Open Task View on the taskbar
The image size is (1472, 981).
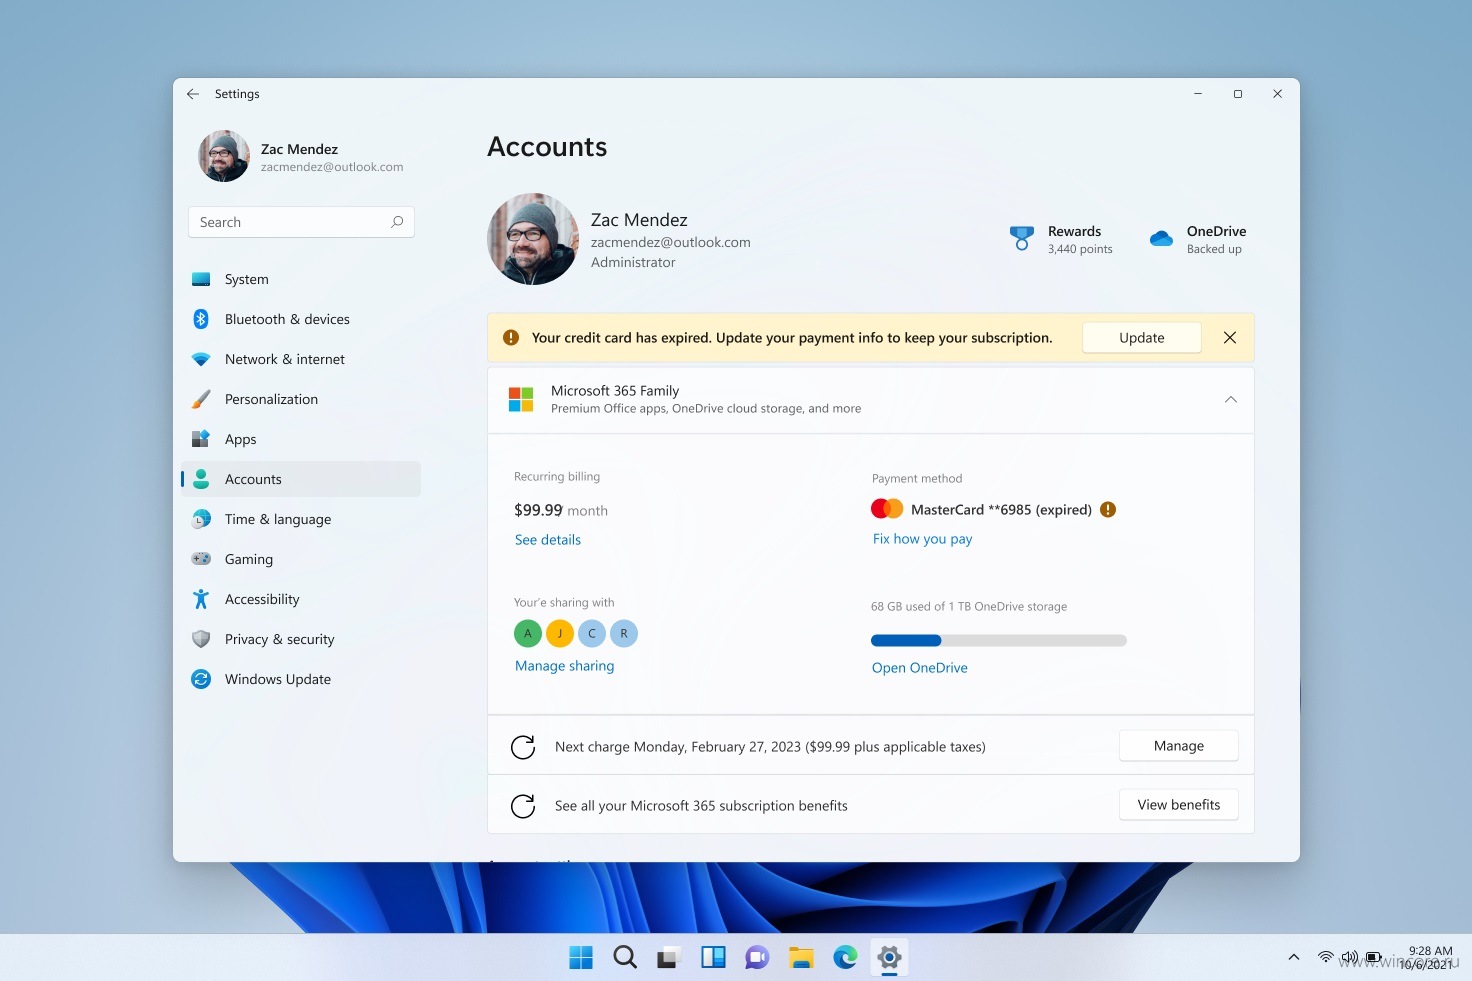(x=669, y=958)
